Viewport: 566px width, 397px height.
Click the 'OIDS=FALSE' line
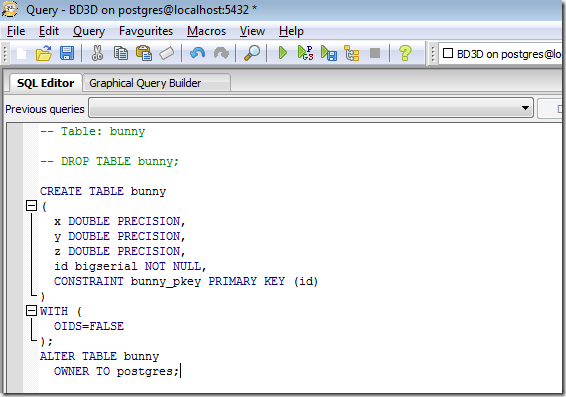[x=89, y=326]
